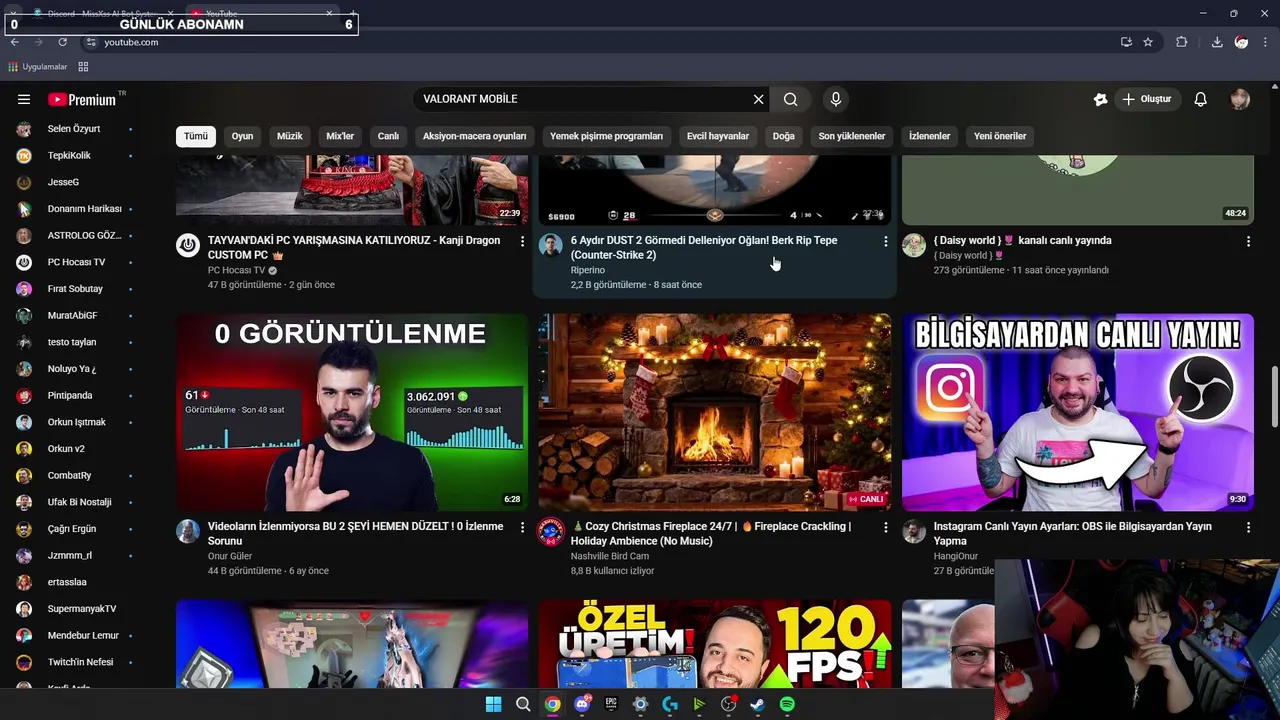Open Discord from the taskbar
Viewport: 1280px width, 720px height.
point(582,704)
